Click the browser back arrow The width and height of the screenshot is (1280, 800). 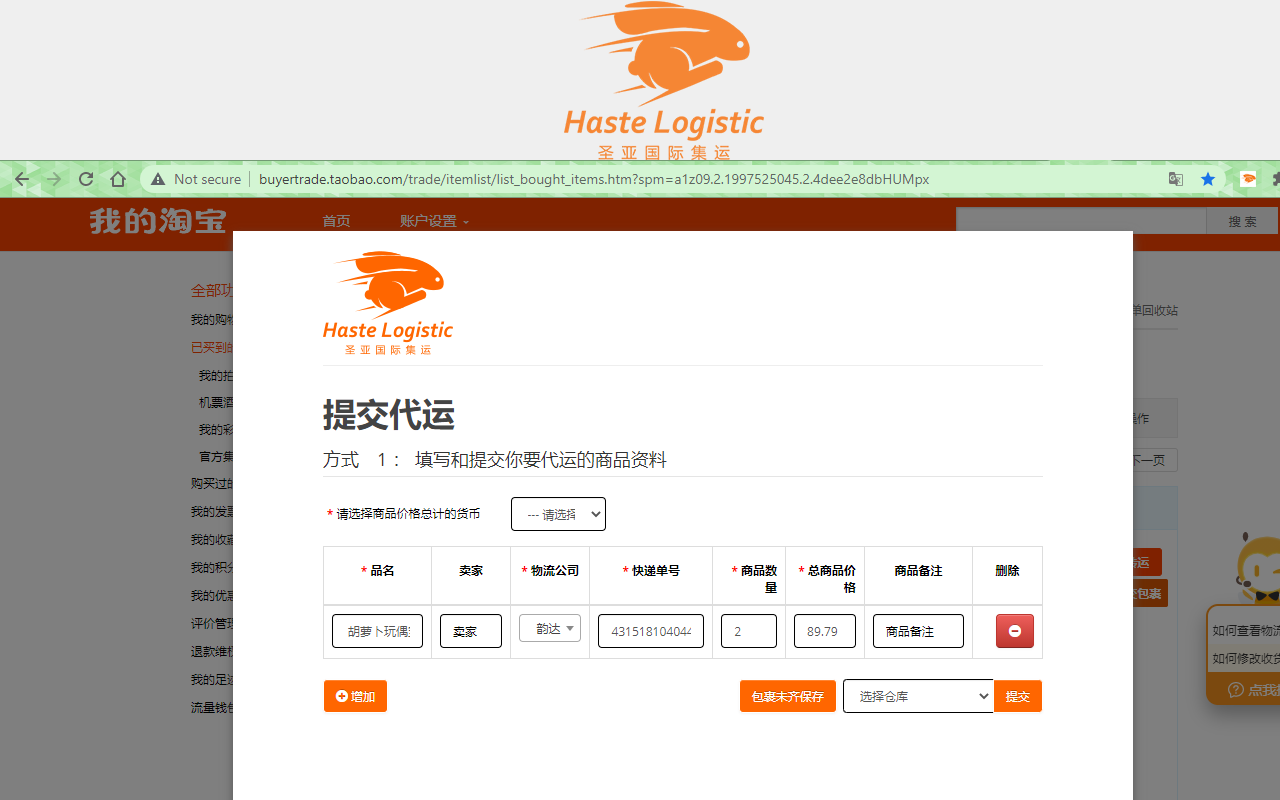[x=22, y=179]
